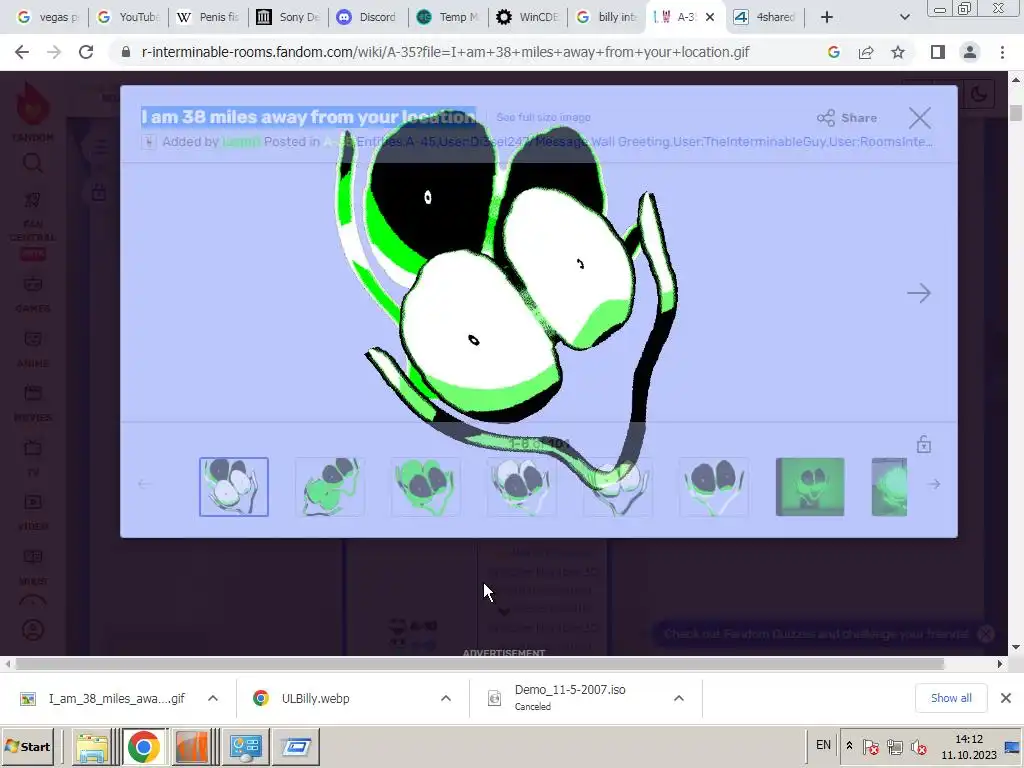Open Video in Fandom sidebar
The height and width of the screenshot is (768, 1024).
(33, 512)
